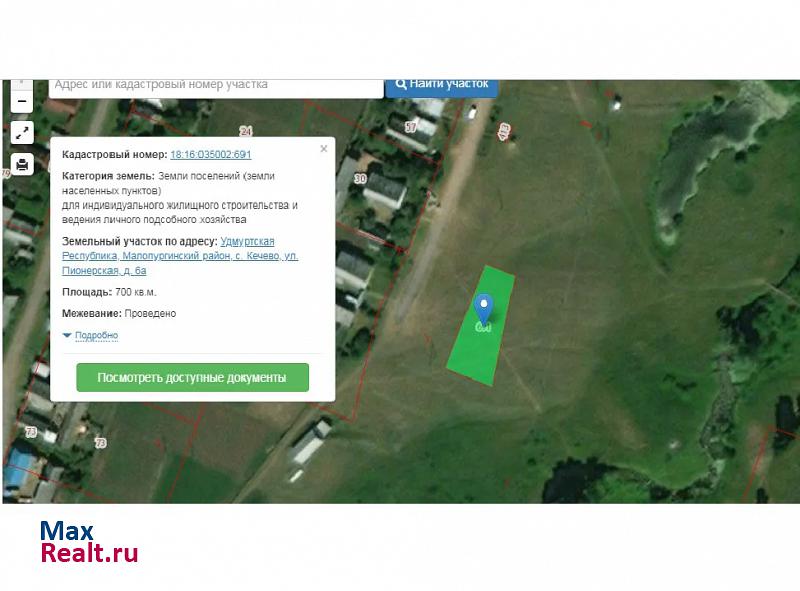This screenshot has height=591, width=800.
Task: Click Посмотреть доступные документы button
Action: (x=192, y=378)
